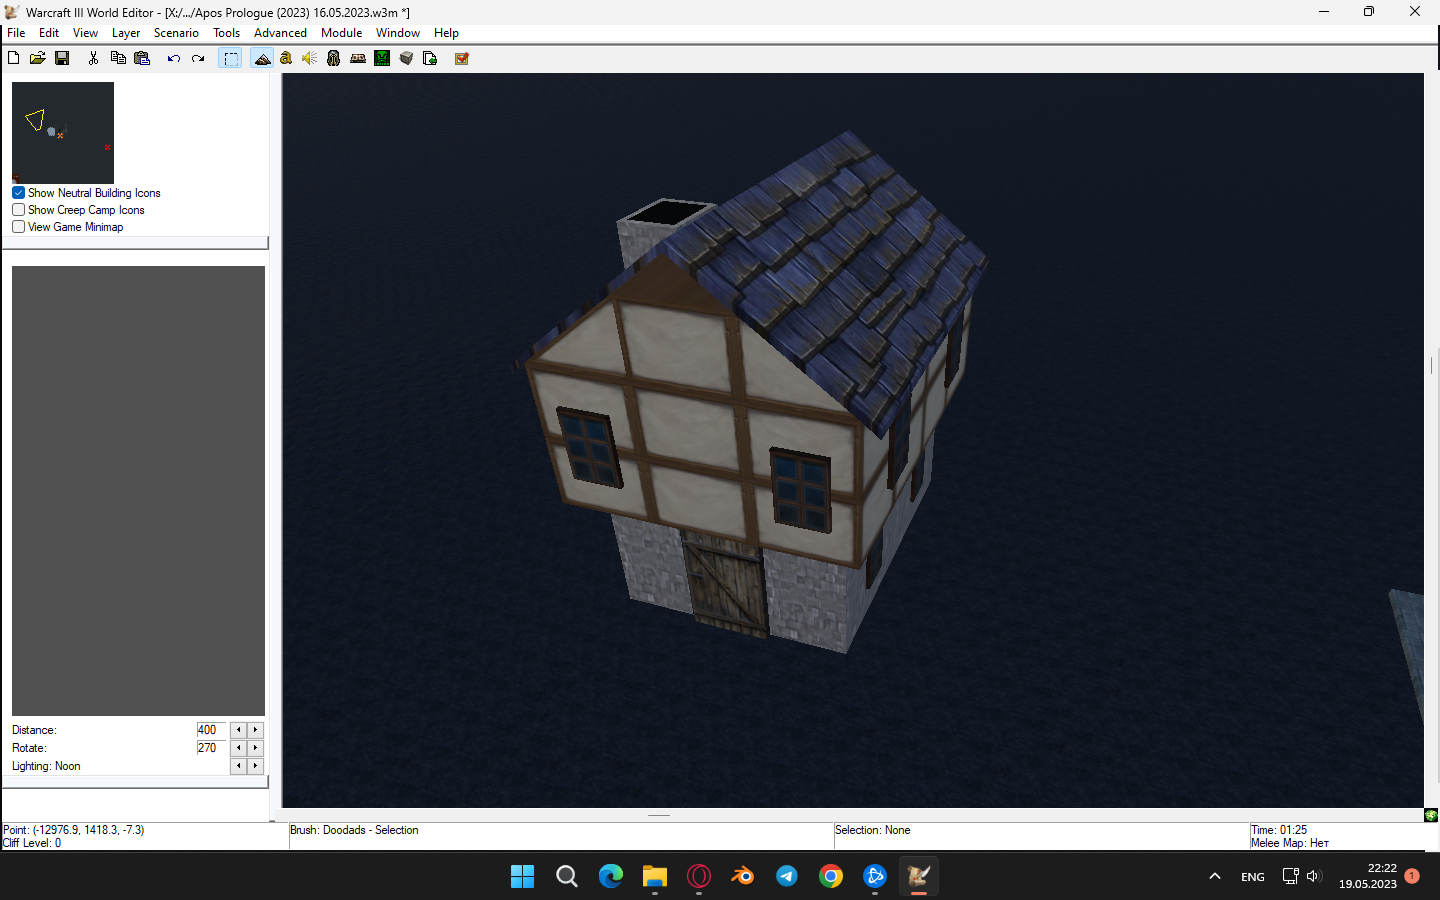Click the ENG language indicator
Image resolution: width=1440 pixels, height=900 pixels.
[x=1253, y=877]
